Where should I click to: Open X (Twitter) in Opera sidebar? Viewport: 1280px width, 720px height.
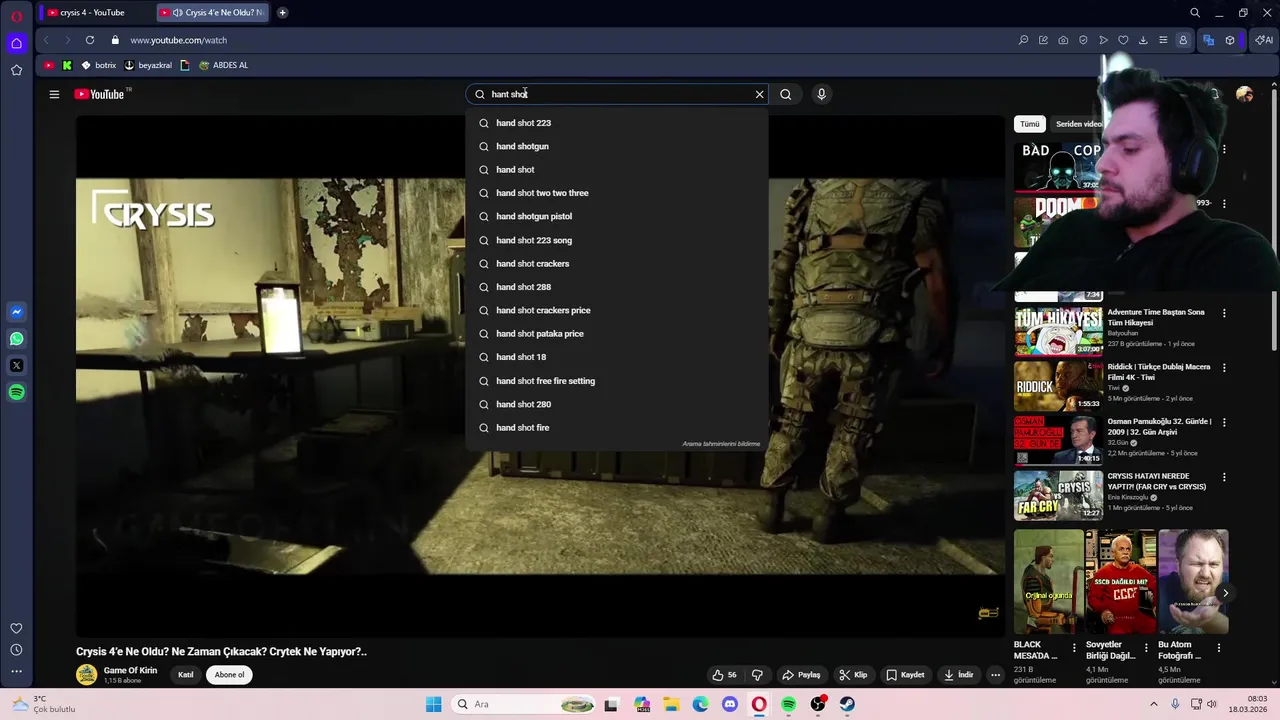pyautogui.click(x=16, y=366)
